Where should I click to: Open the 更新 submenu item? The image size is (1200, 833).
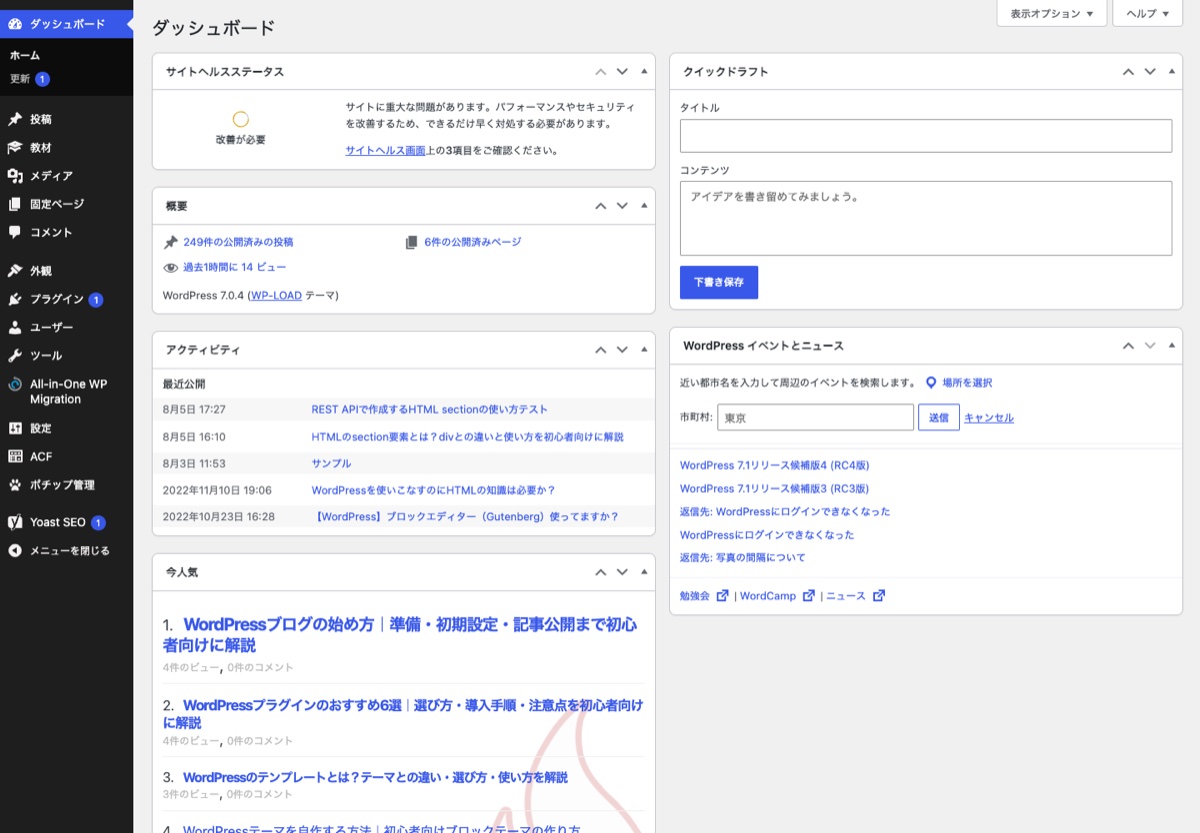(29, 79)
